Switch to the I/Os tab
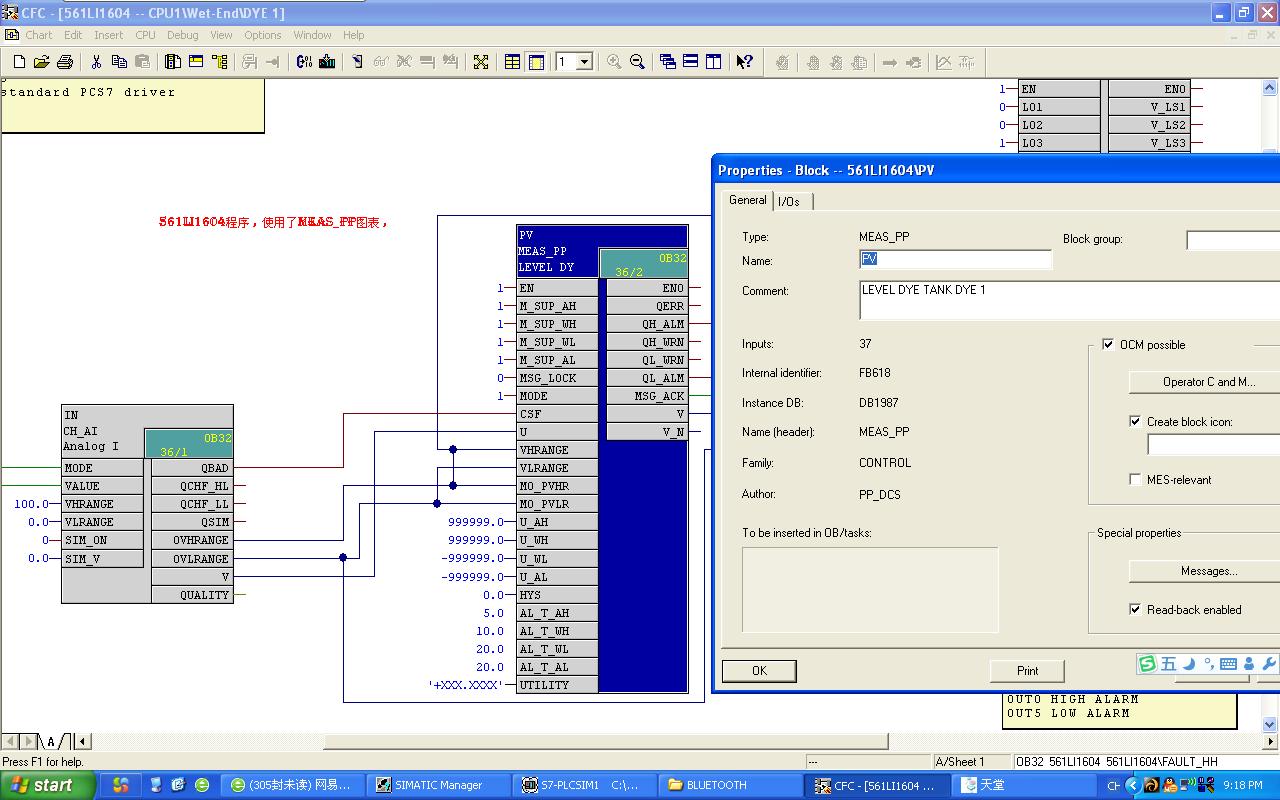This screenshot has height=800, width=1280. 789,202
